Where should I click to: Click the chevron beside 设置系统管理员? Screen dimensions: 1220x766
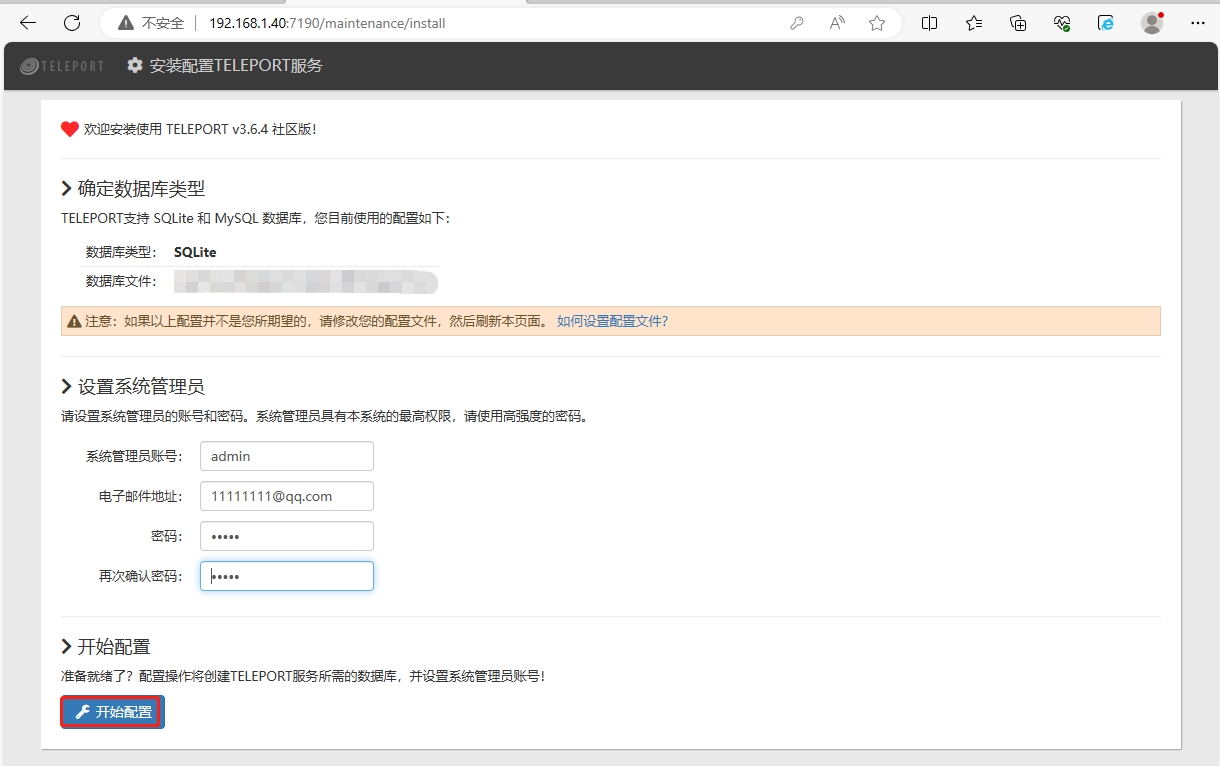67,387
